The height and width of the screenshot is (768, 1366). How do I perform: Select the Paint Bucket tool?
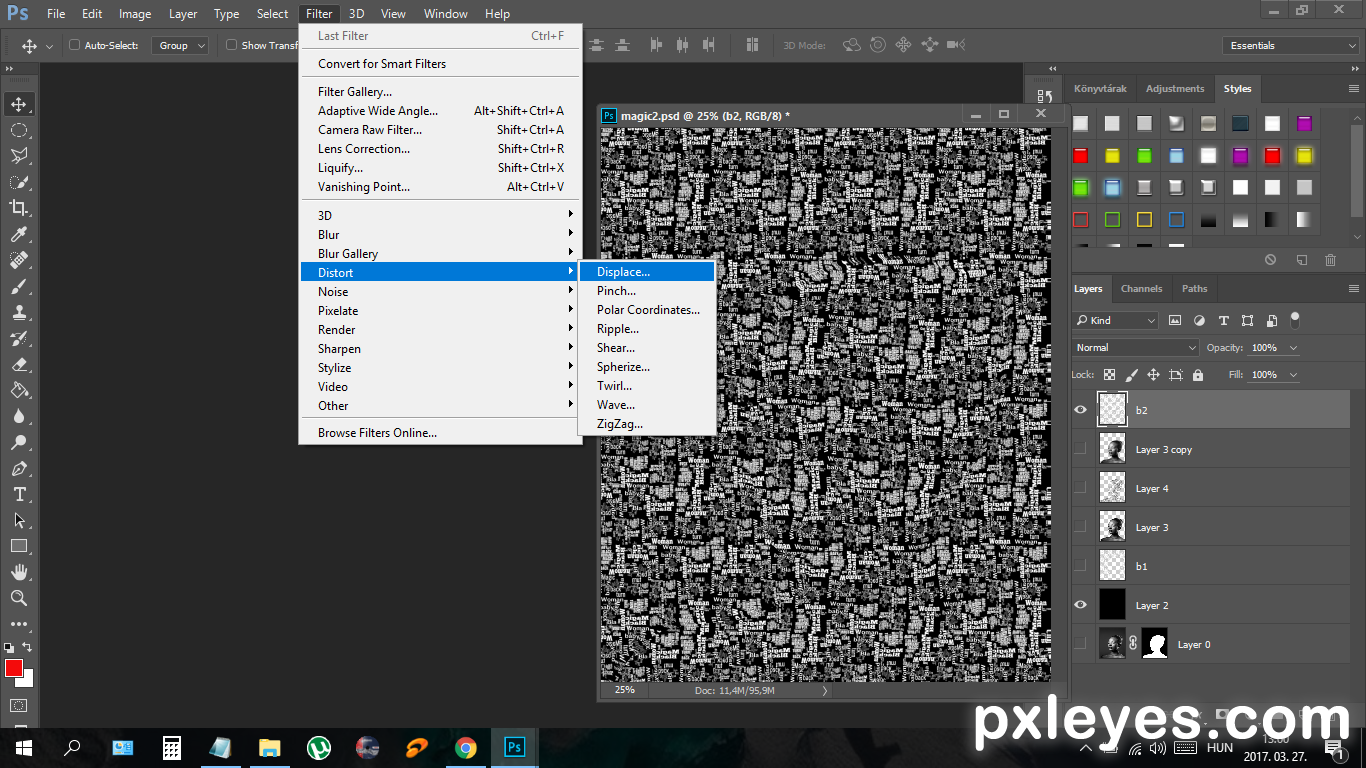click(x=19, y=390)
